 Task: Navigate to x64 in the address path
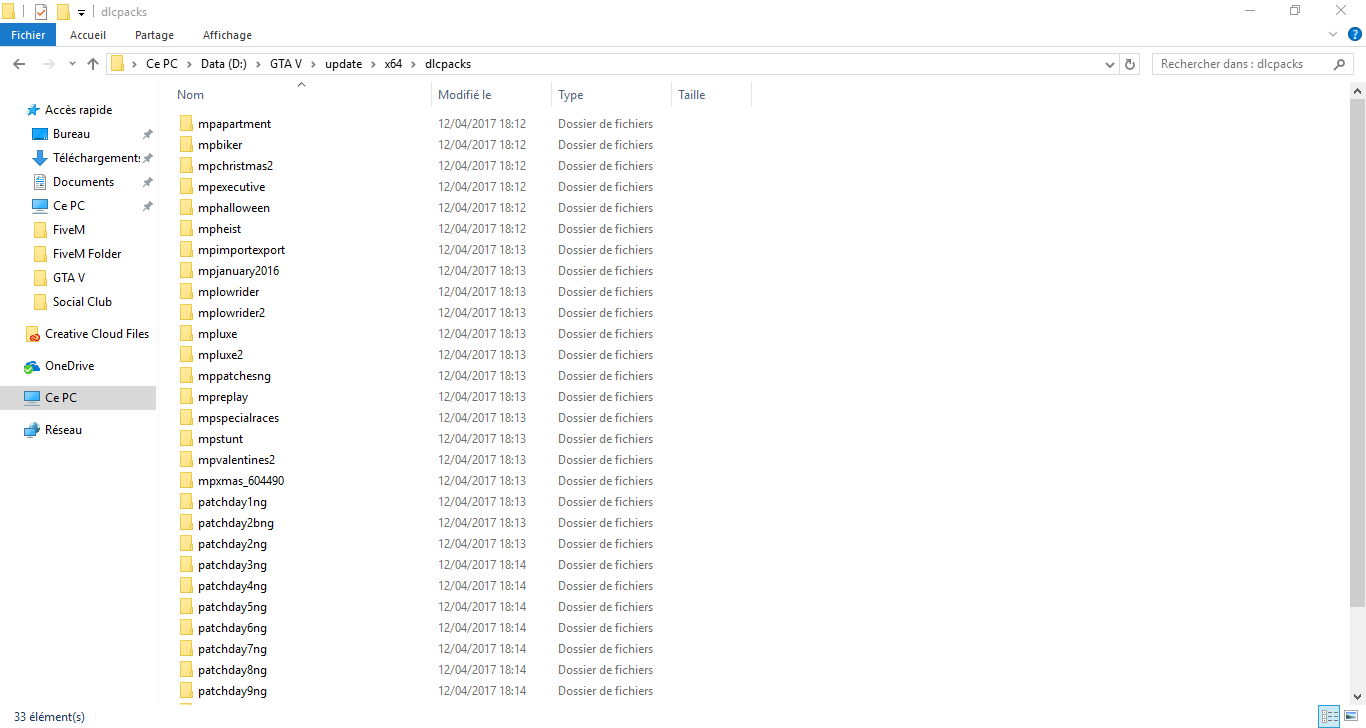pos(393,64)
